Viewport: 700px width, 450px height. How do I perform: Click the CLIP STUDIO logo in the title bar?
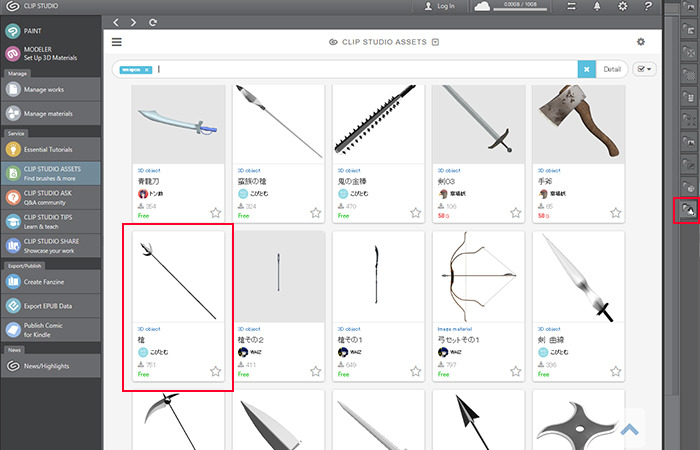pos(13,6)
